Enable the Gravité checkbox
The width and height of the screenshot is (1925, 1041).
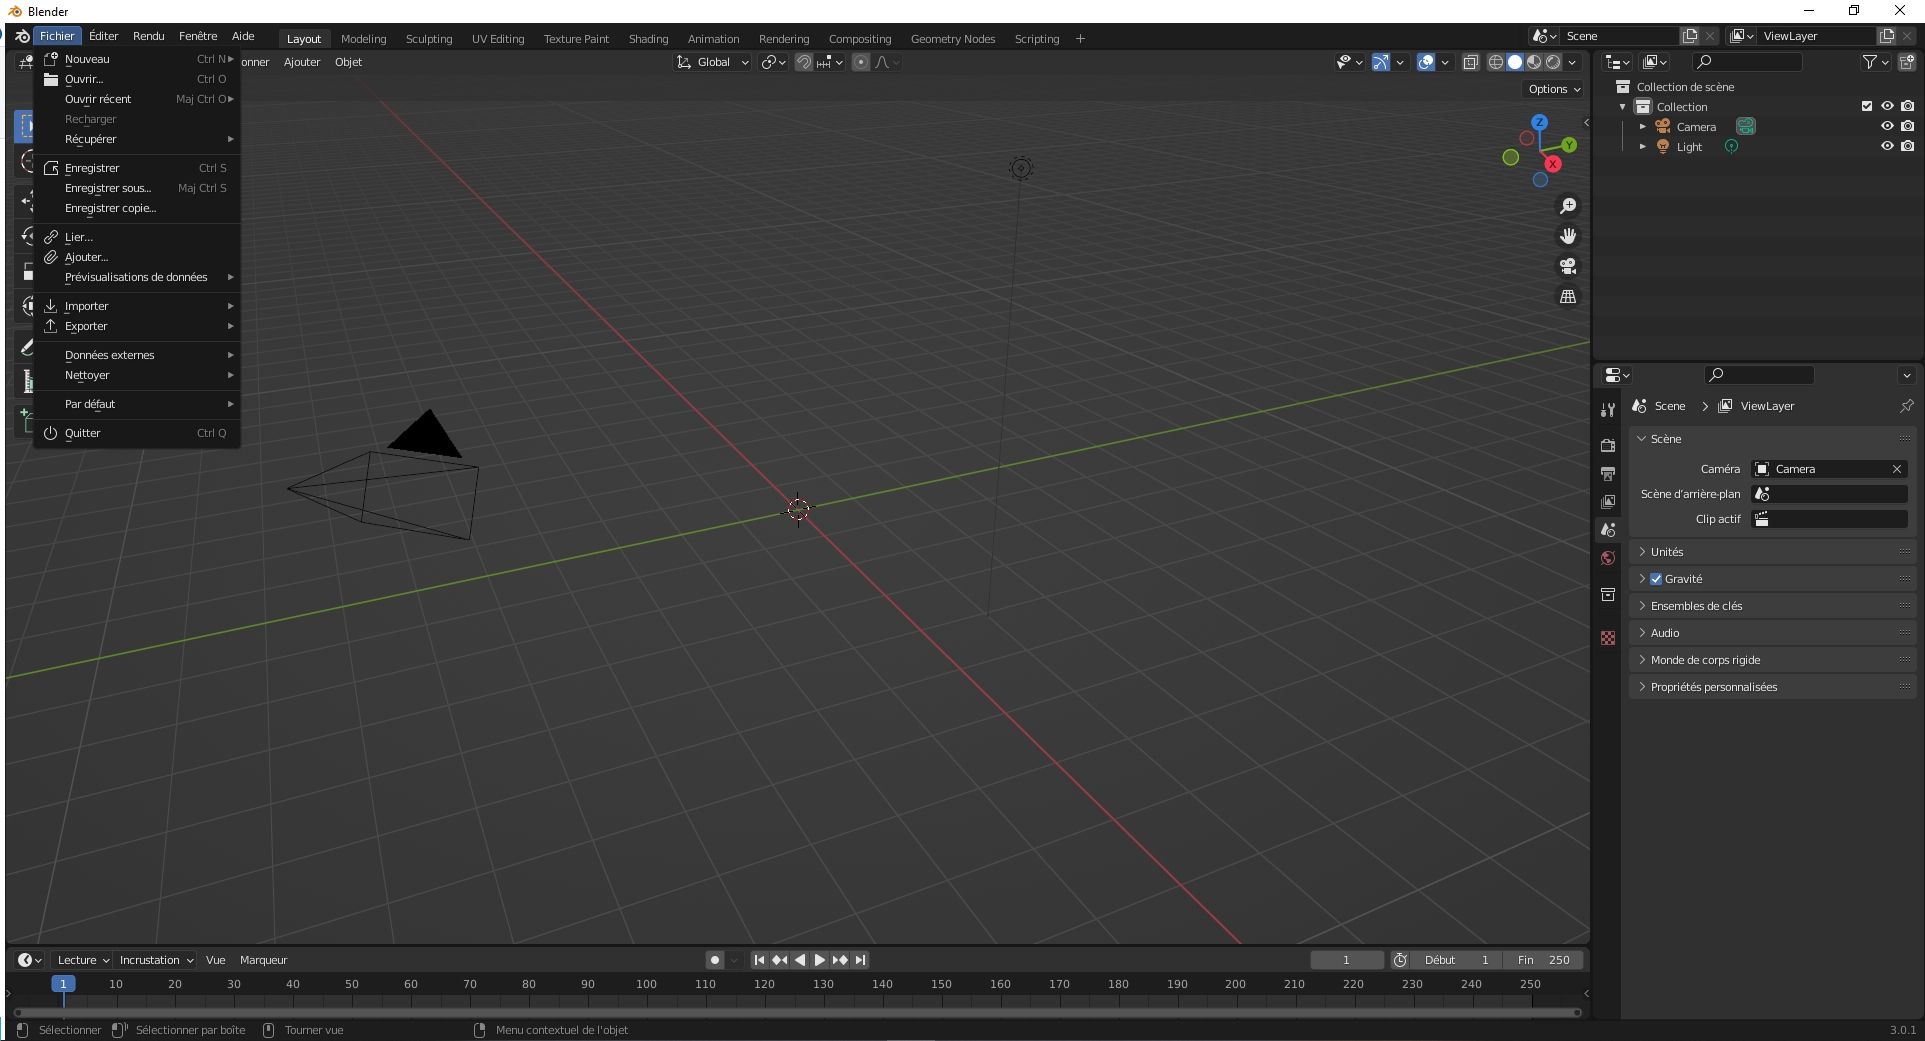click(1656, 579)
